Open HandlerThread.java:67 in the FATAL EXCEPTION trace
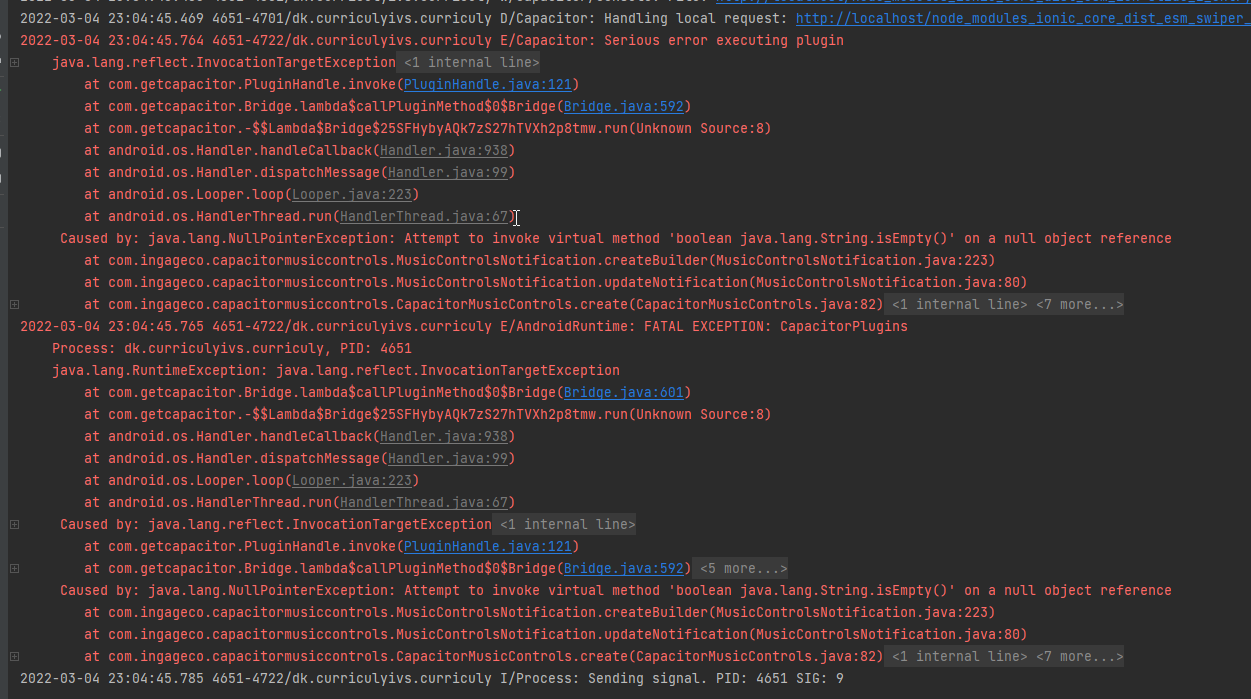The height and width of the screenshot is (699, 1251). [x=424, y=502]
